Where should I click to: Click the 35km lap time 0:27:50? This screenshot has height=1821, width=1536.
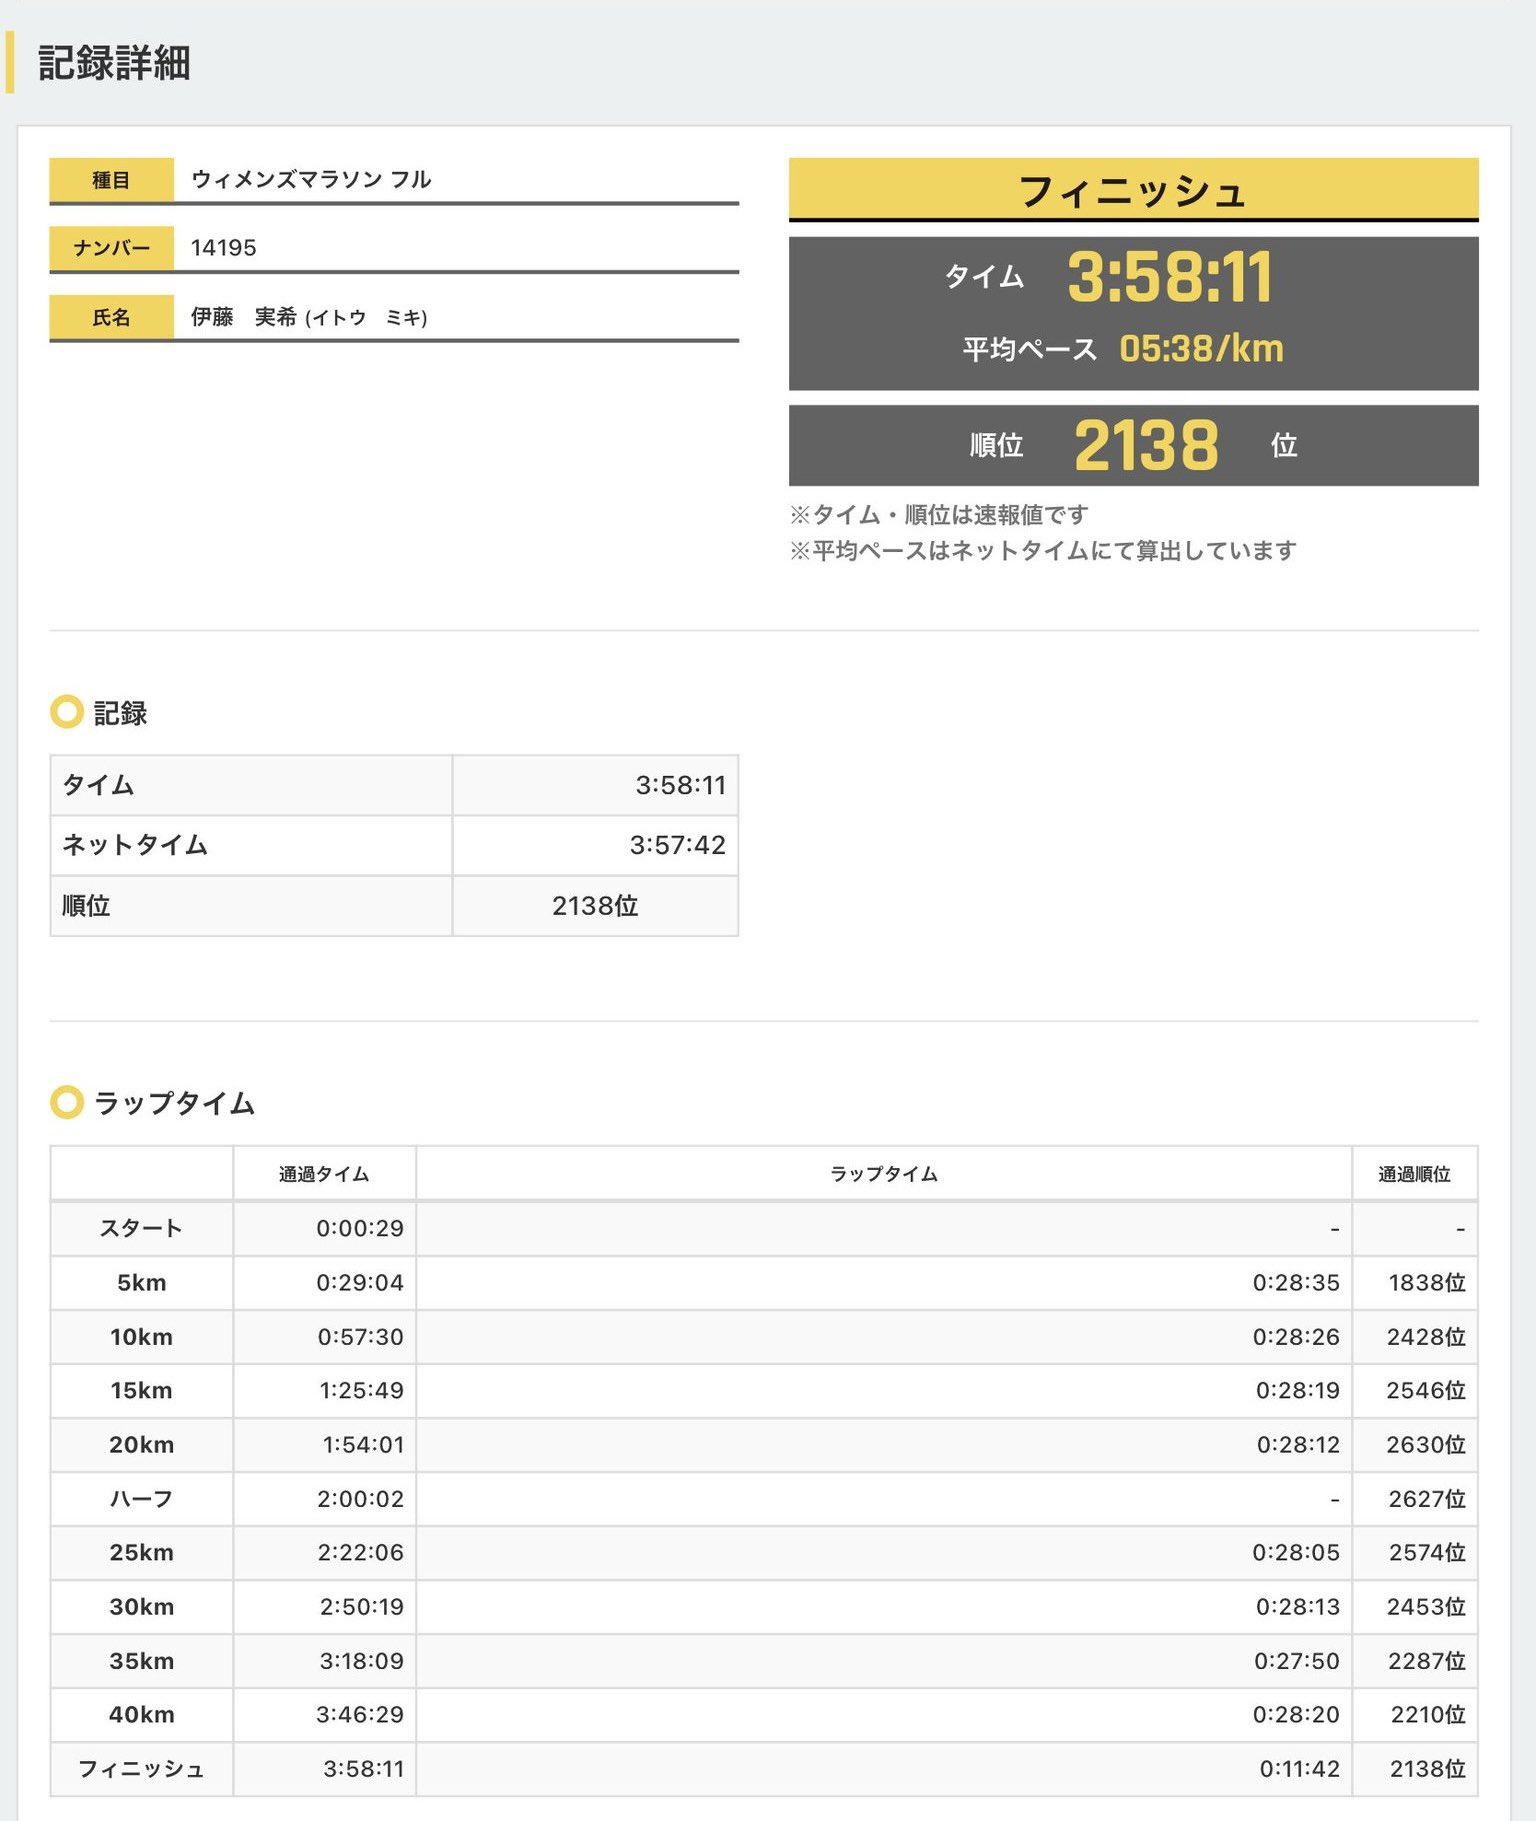tap(1296, 1661)
